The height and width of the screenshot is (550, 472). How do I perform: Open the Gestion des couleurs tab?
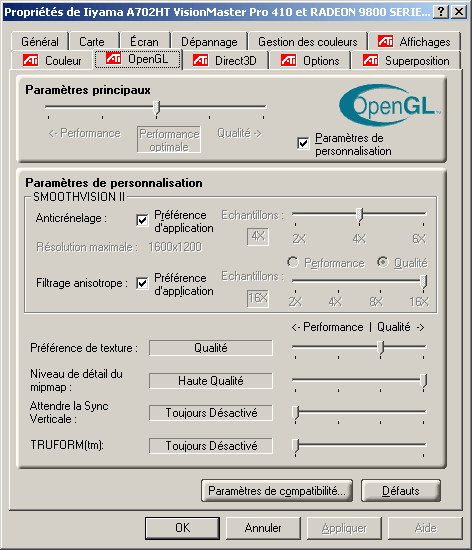[x=308, y=42]
